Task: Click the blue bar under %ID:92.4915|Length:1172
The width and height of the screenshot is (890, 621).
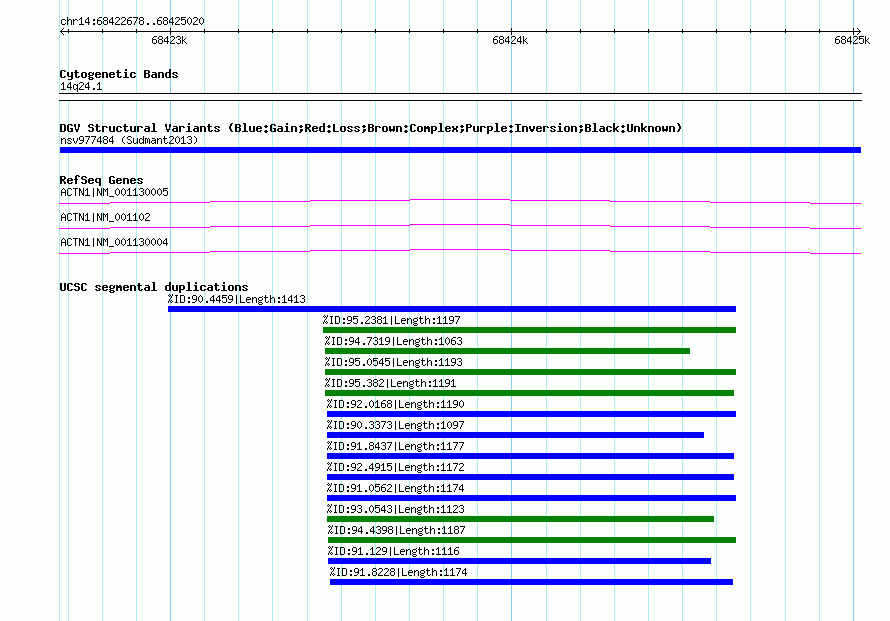Action: [530, 477]
